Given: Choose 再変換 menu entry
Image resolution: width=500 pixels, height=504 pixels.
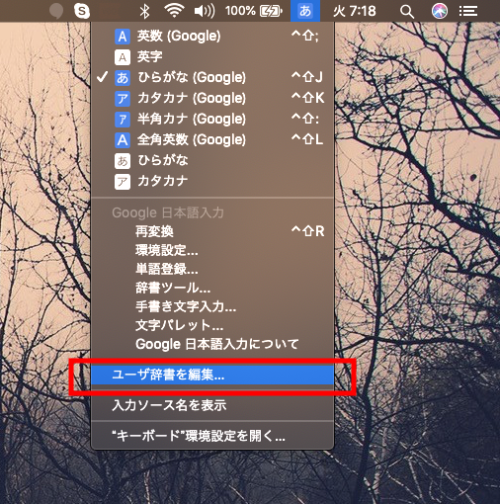Looking at the screenshot, I should 212,231.
